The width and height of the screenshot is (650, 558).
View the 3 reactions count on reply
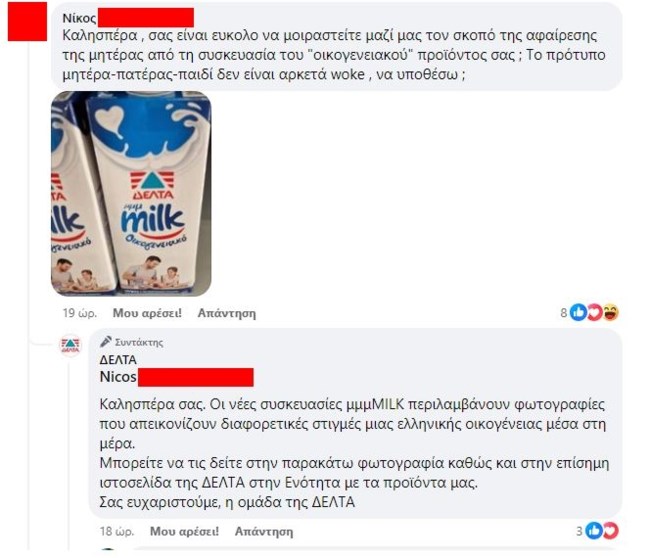580,531
